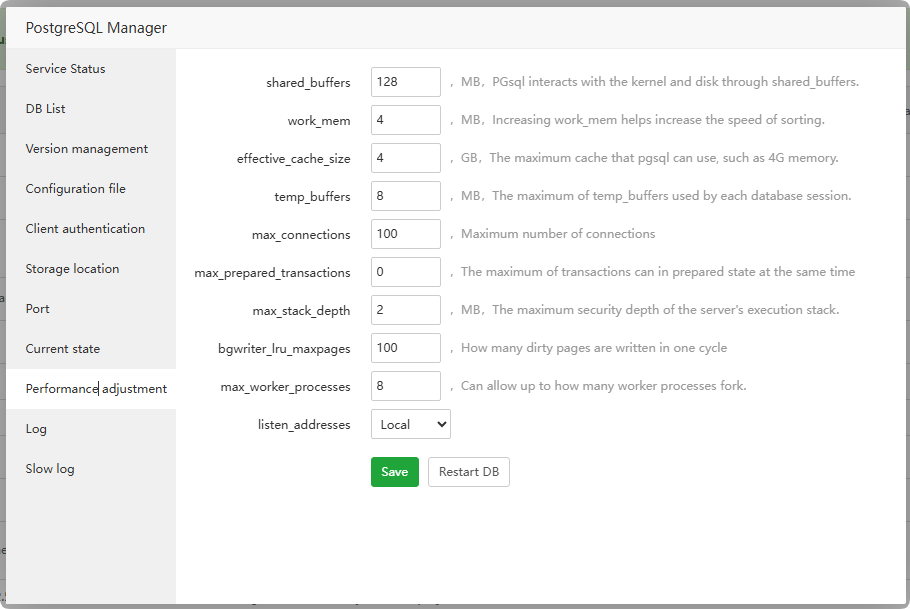Screen dimensions: 910x609
Task: Switch to Storage location section
Action: click(x=72, y=269)
